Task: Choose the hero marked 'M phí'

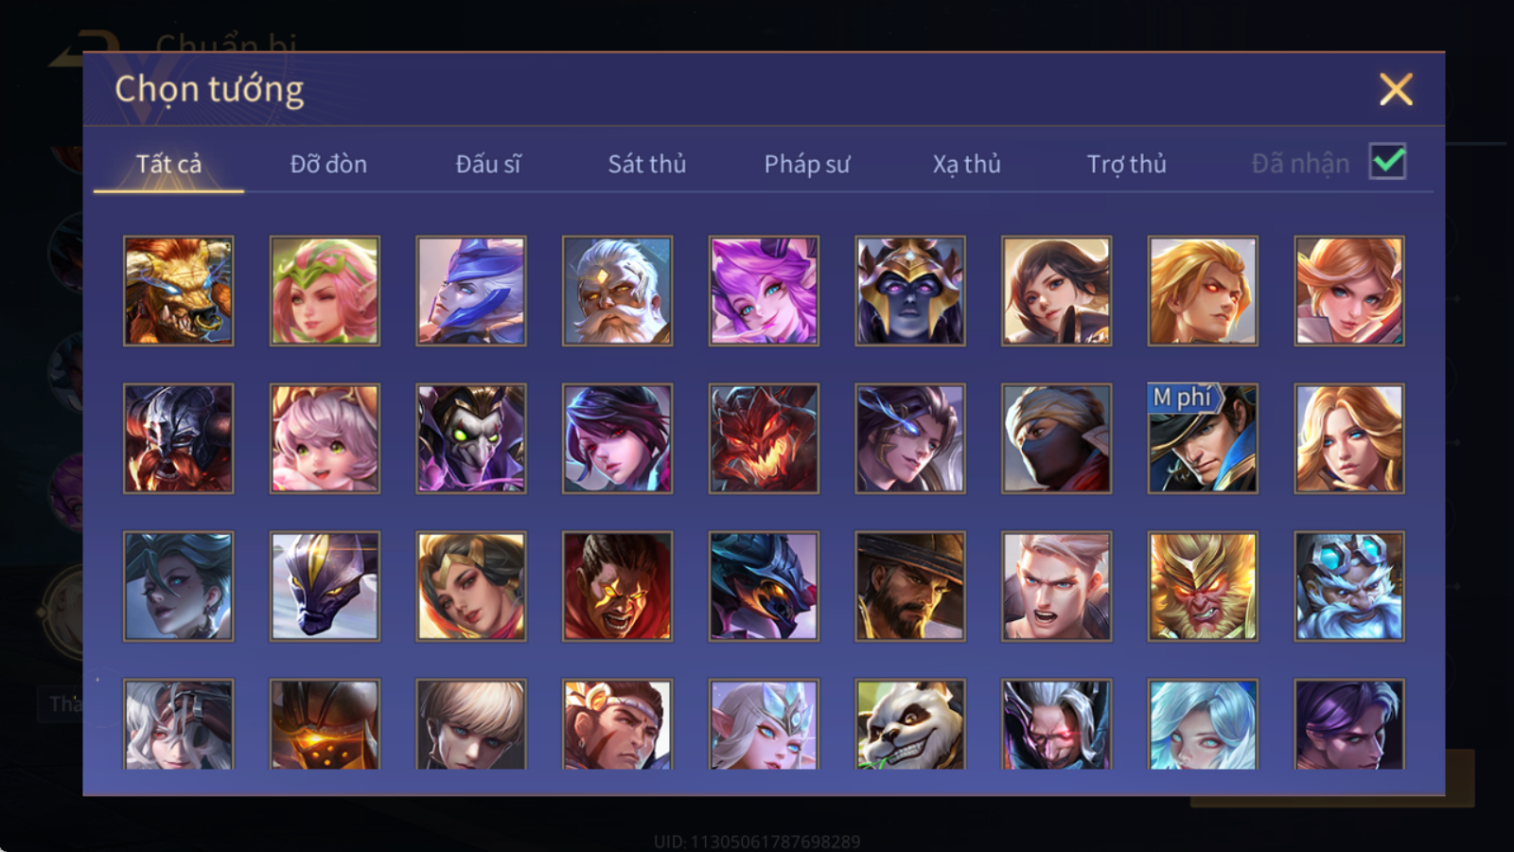Action: (1203, 438)
